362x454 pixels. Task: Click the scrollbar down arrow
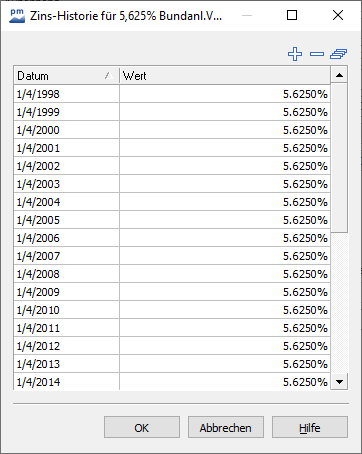tap(339, 382)
